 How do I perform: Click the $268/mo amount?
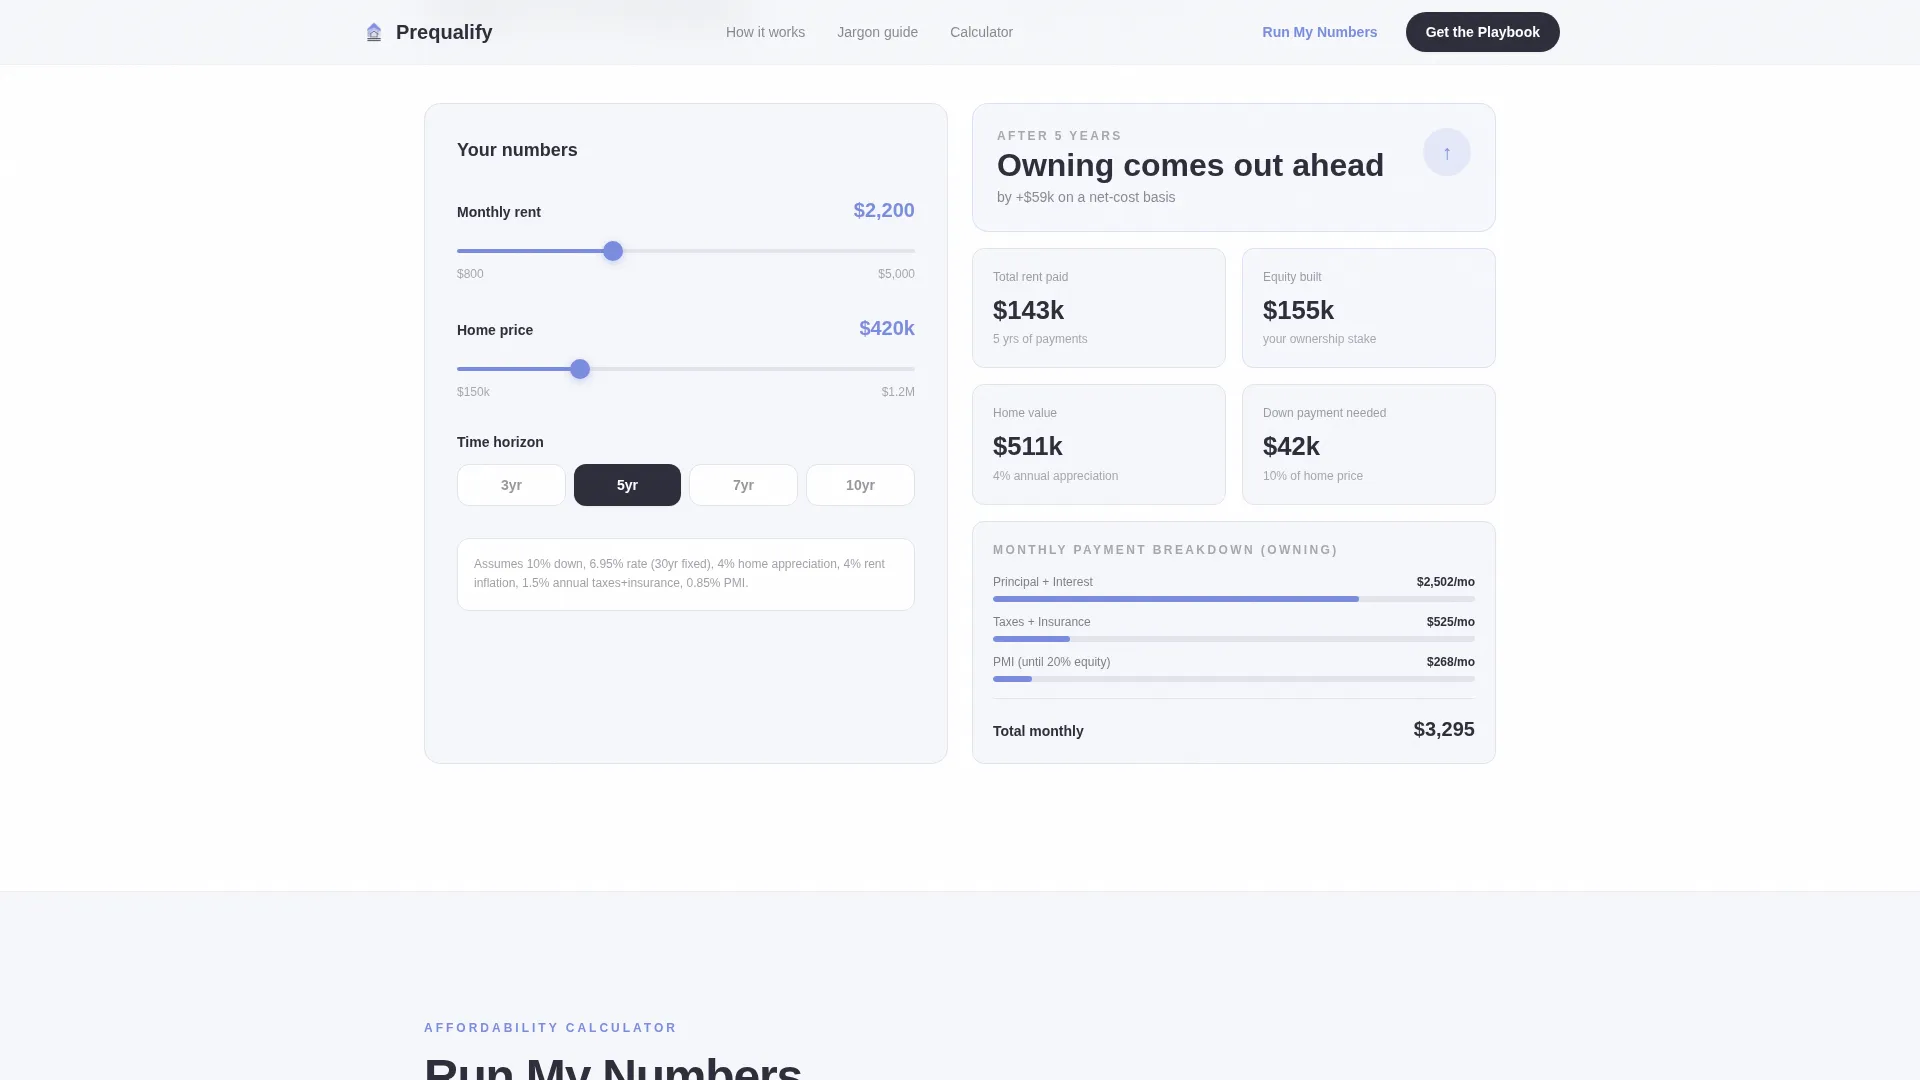(x=1450, y=662)
